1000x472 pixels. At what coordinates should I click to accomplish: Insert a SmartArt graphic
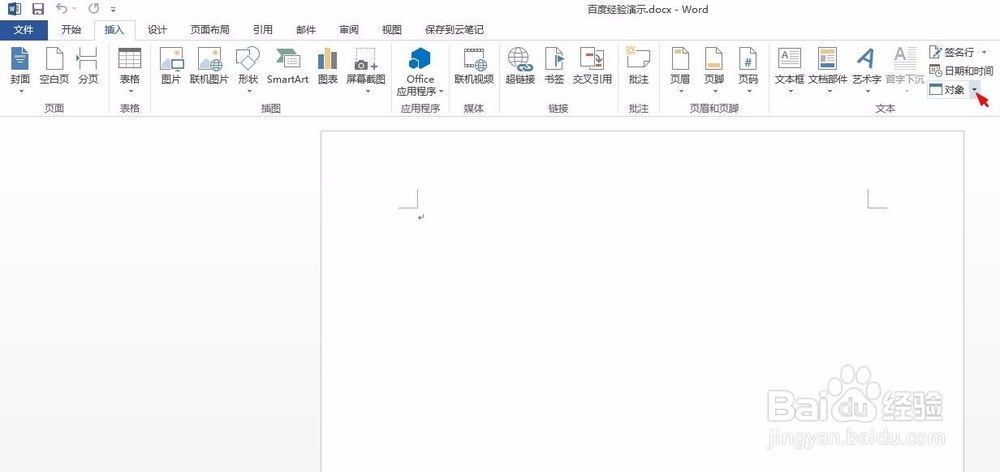[x=288, y=66]
